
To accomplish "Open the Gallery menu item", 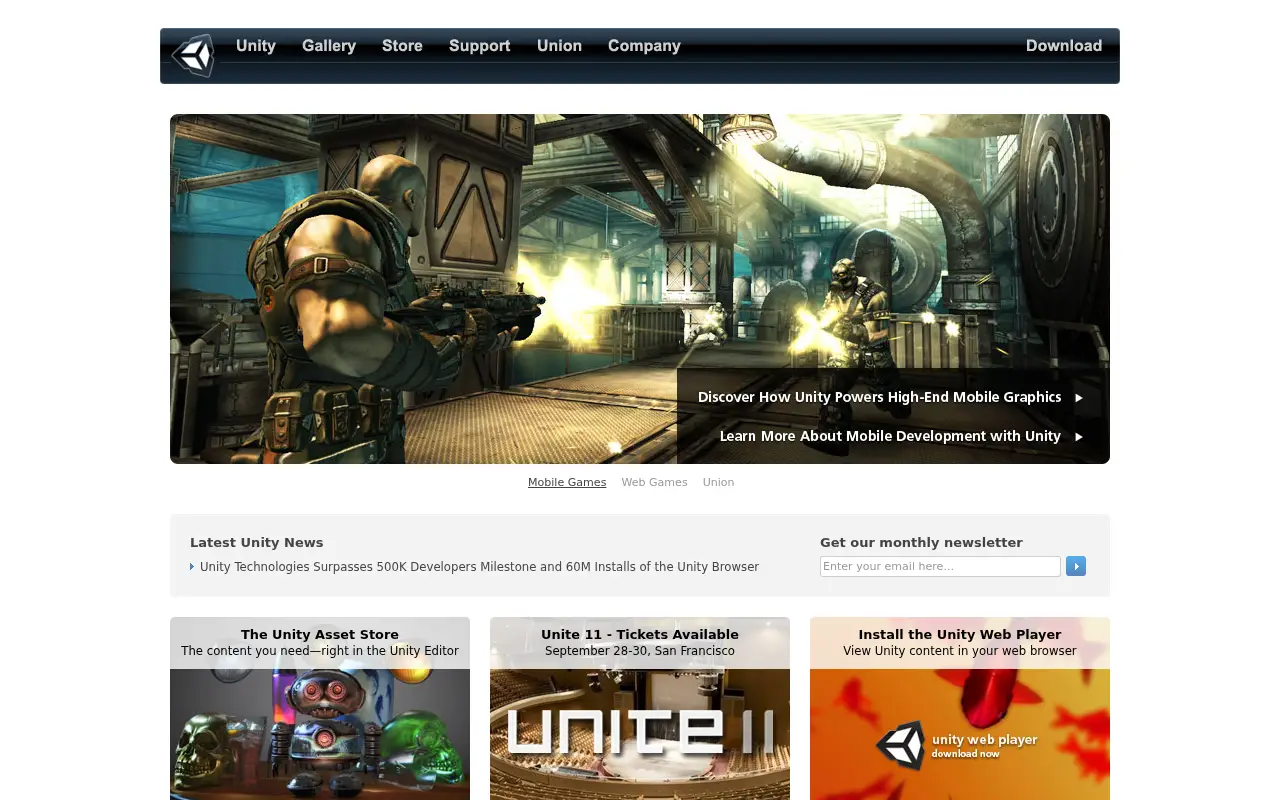I will tap(329, 46).
